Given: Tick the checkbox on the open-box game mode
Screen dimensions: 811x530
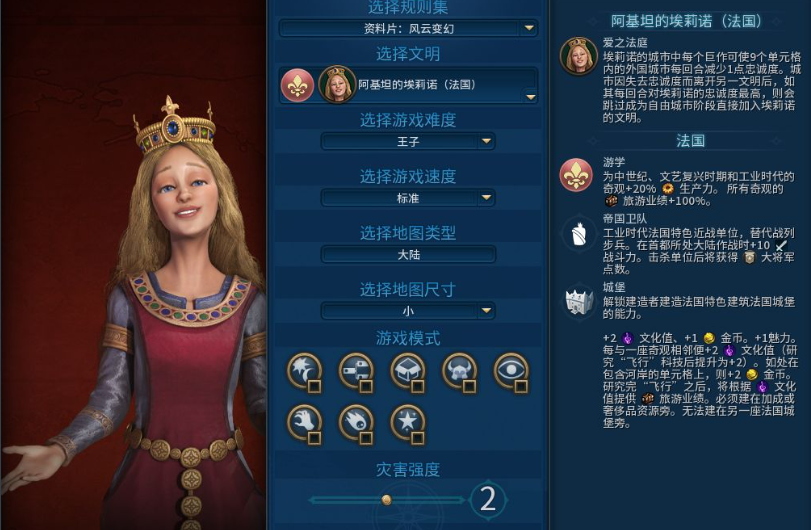Looking at the screenshot, I should [x=417, y=386].
